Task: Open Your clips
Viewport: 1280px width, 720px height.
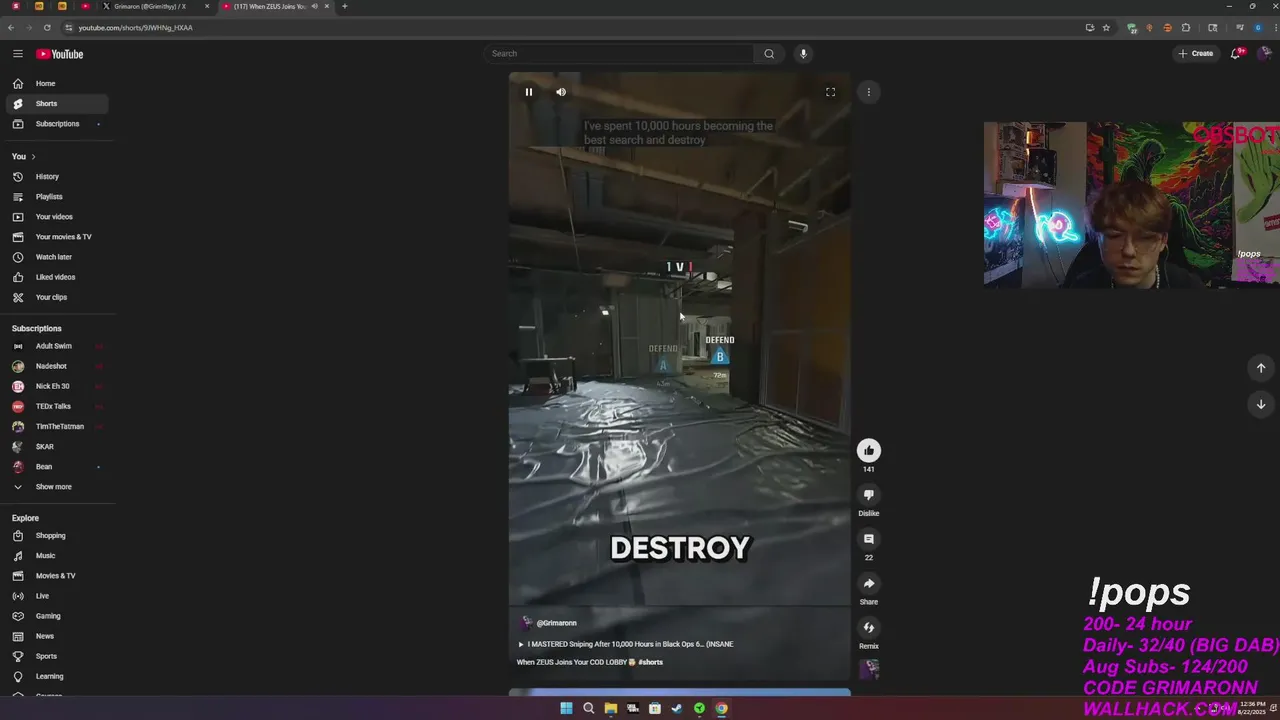Action: [57, 297]
